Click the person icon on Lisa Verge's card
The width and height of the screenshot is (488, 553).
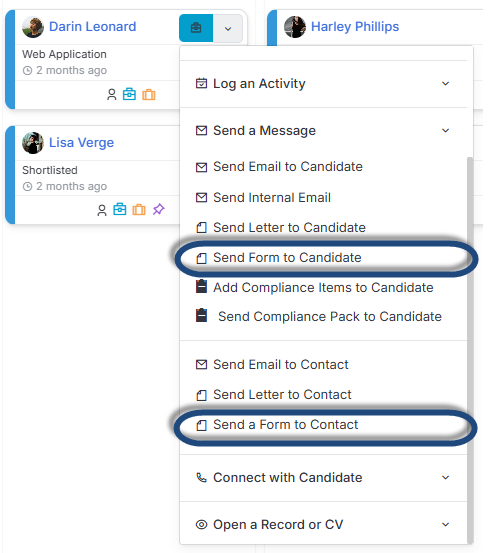coord(102,210)
